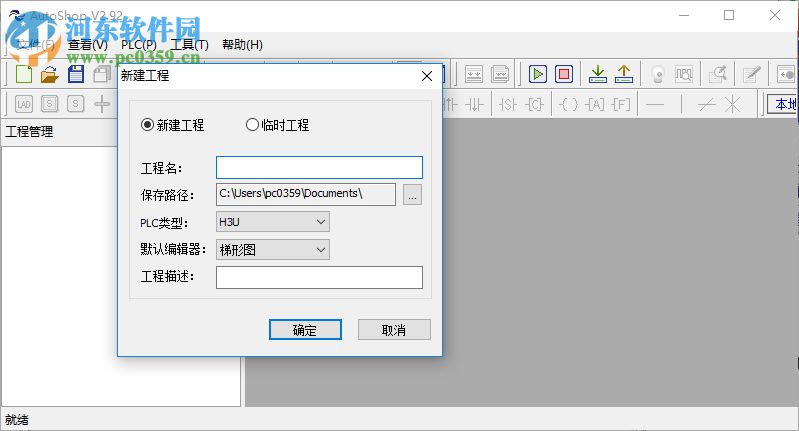Click the green download to PLC icon
Image resolution: width=799 pixels, height=431 pixels.
pyautogui.click(x=598, y=74)
